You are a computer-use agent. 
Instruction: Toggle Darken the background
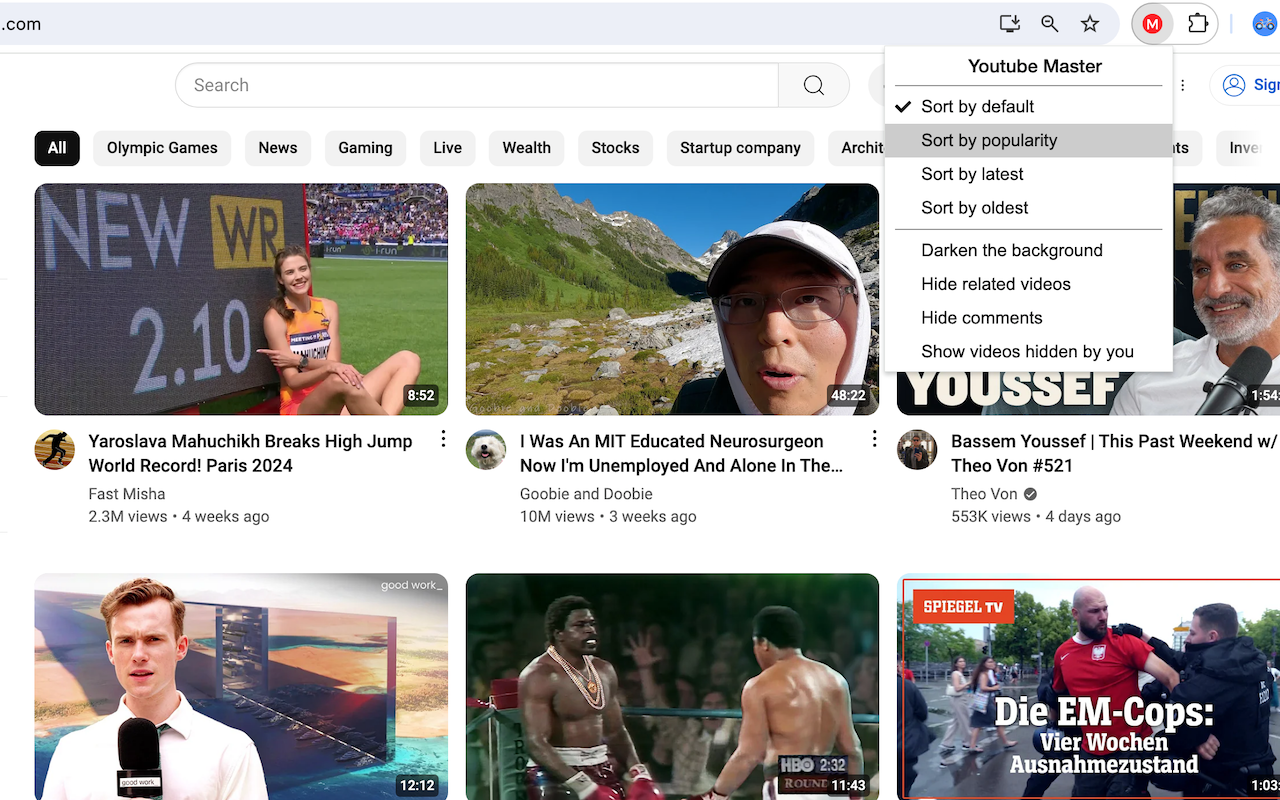(x=1028, y=251)
